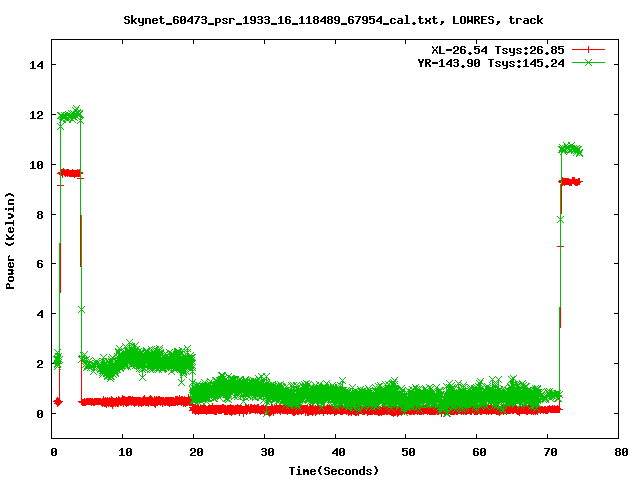Click the y-axis tick label 14
Viewport: 640px width, 480px height.
point(38,65)
